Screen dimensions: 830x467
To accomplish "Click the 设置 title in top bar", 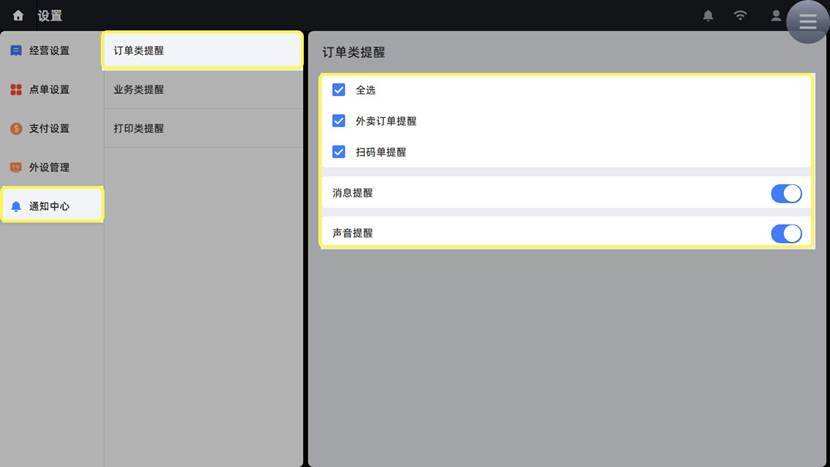I will [x=50, y=16].
